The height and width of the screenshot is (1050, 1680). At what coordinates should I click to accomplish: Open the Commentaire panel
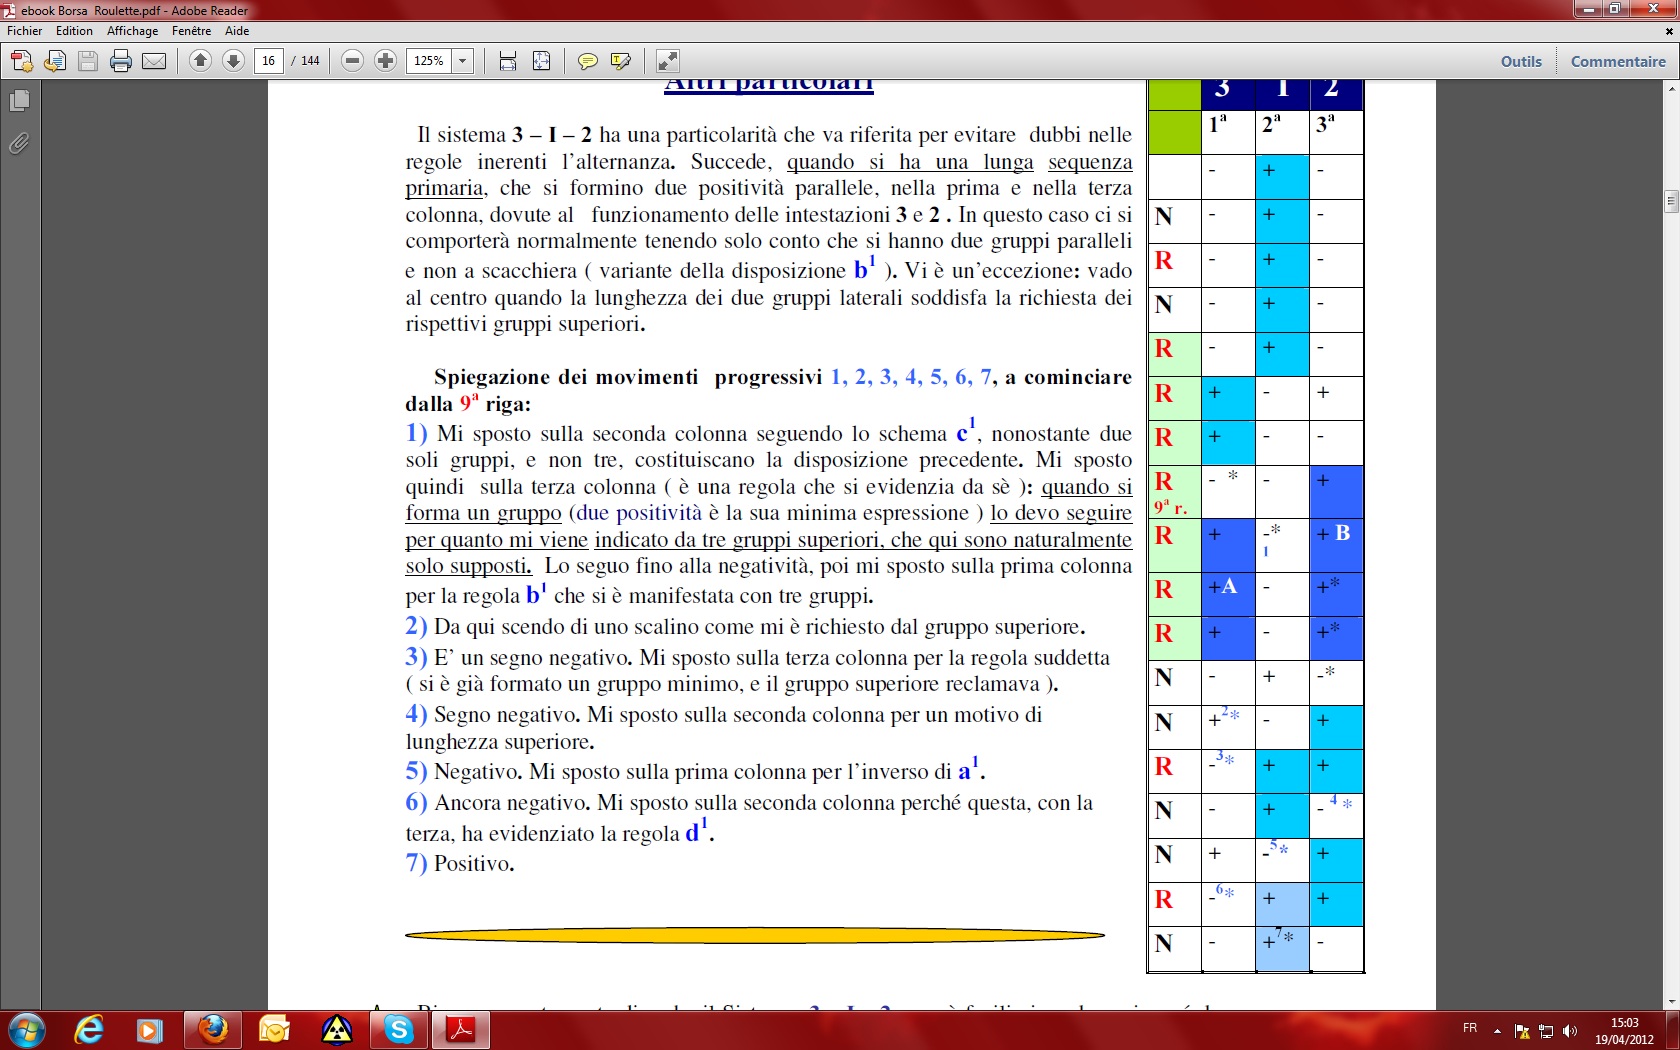click(1618, 61)
